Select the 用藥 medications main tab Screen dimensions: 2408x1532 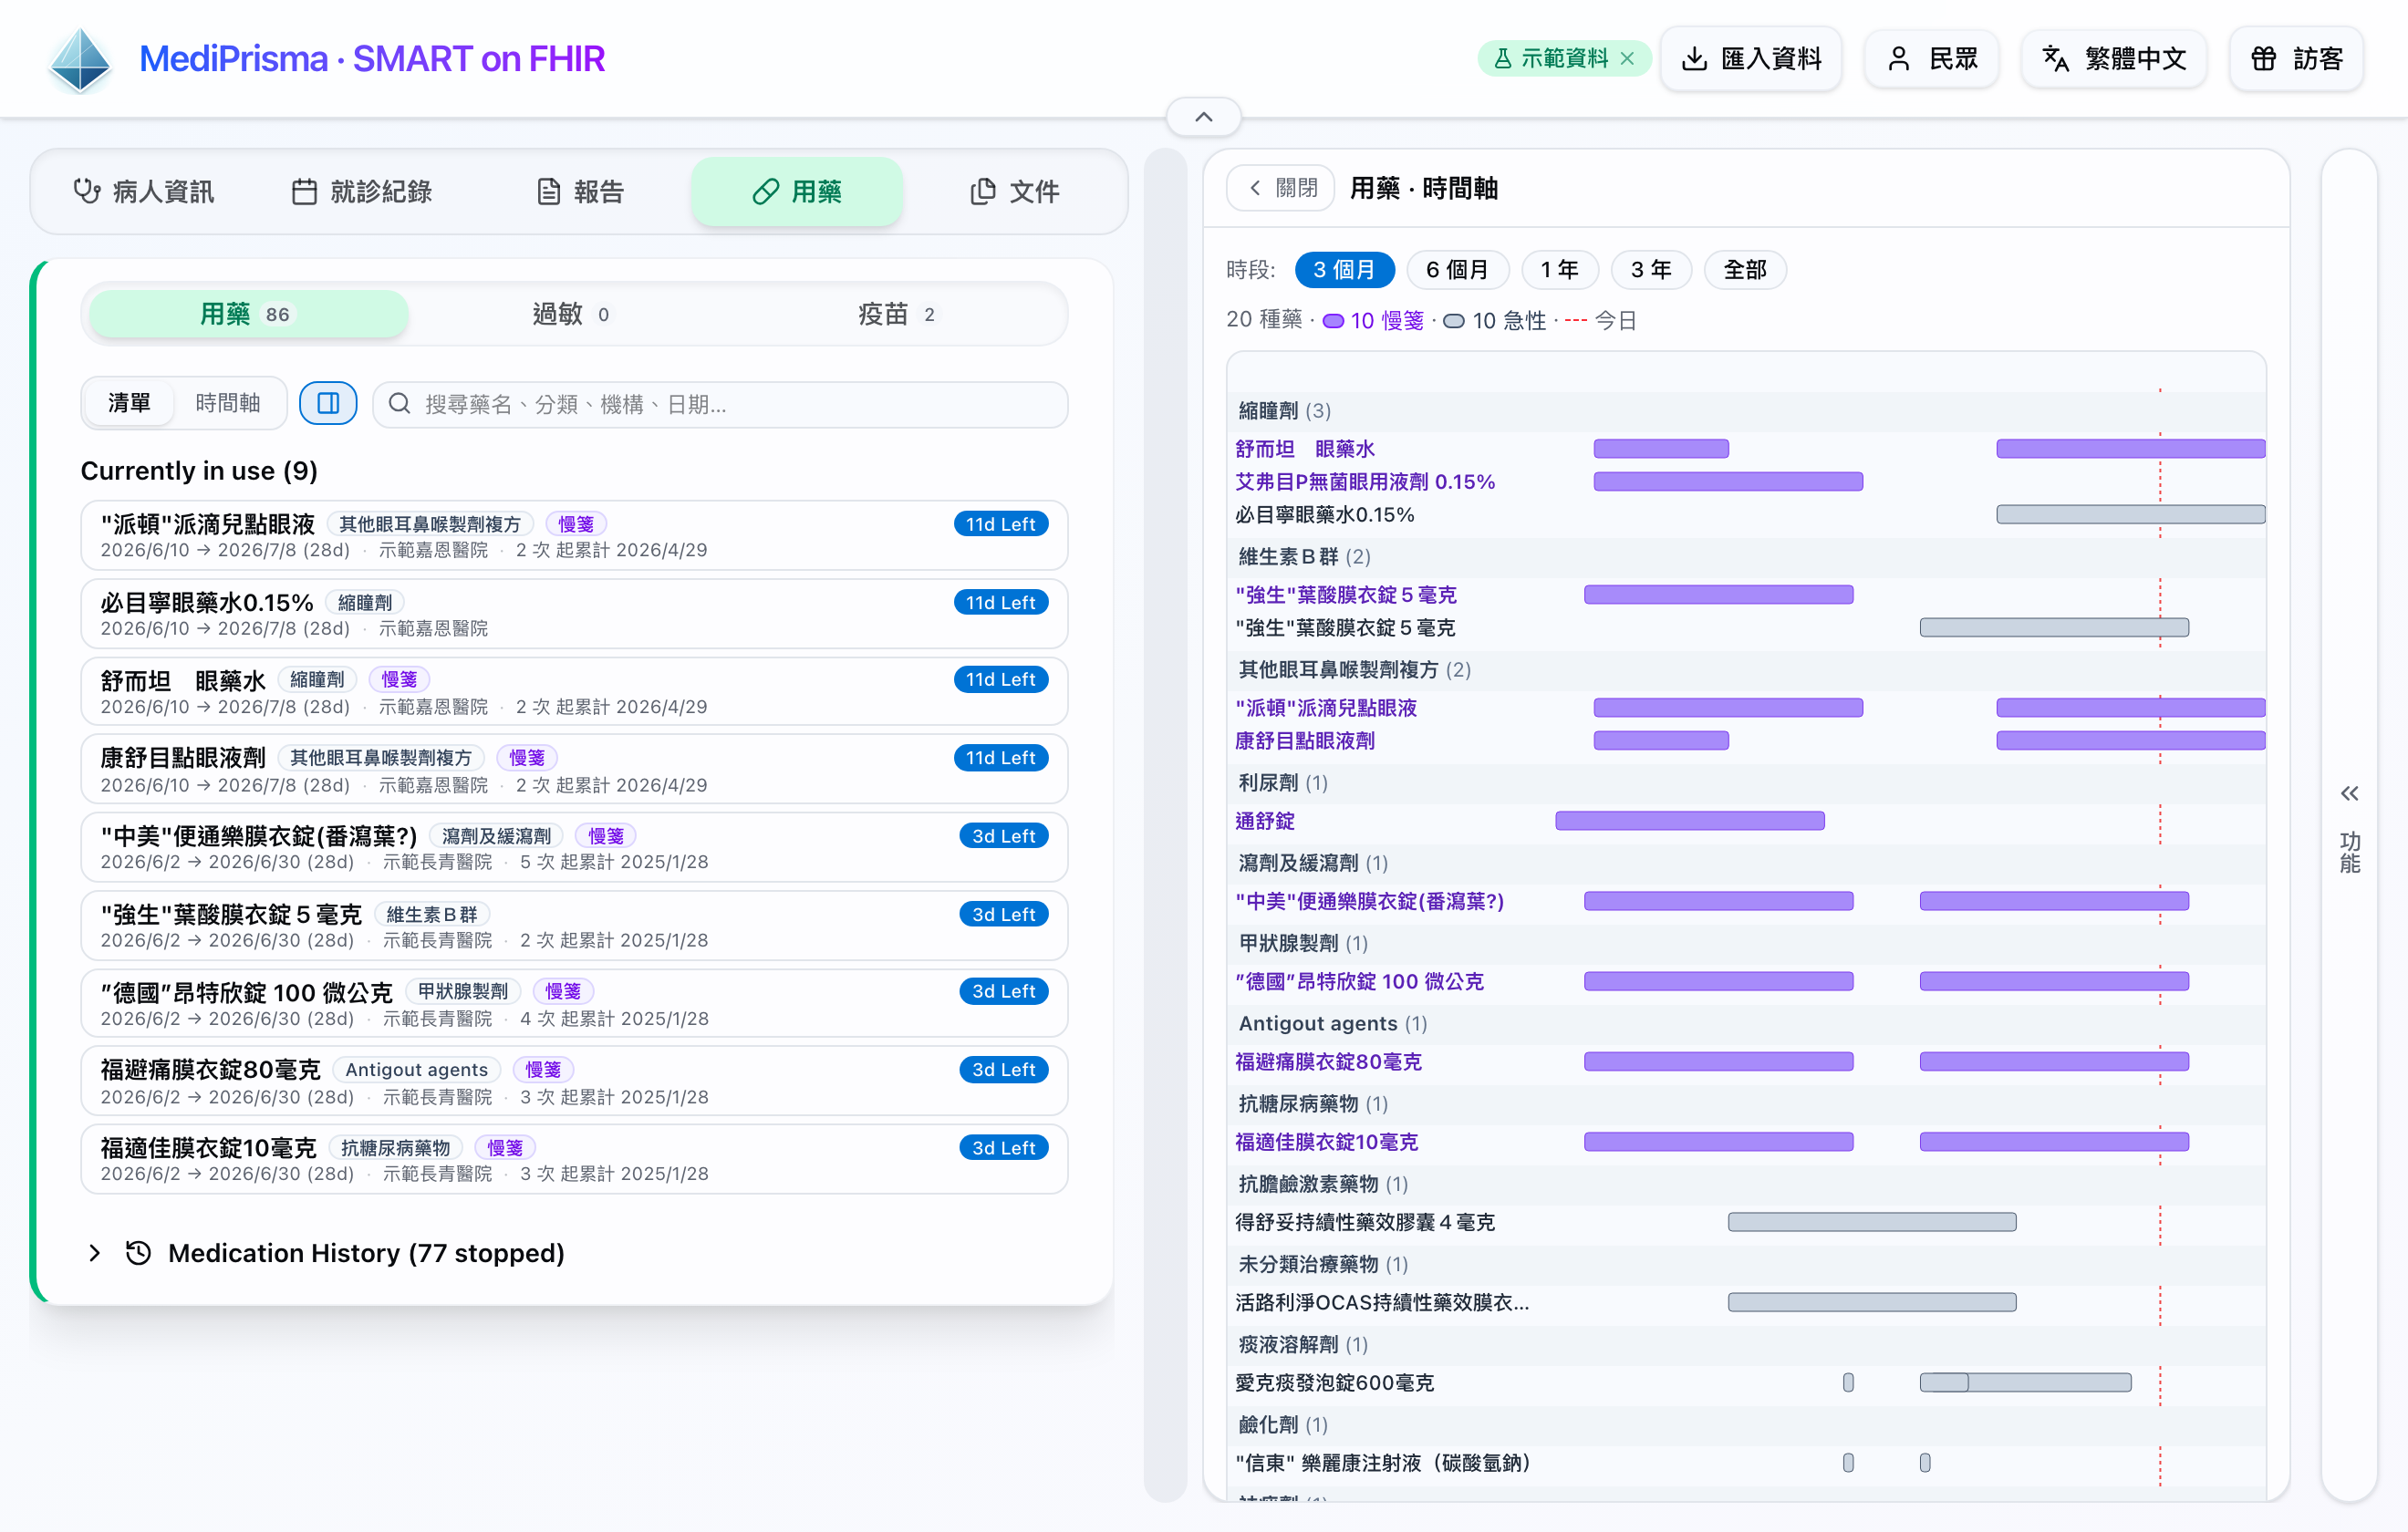tap(797, 191)
